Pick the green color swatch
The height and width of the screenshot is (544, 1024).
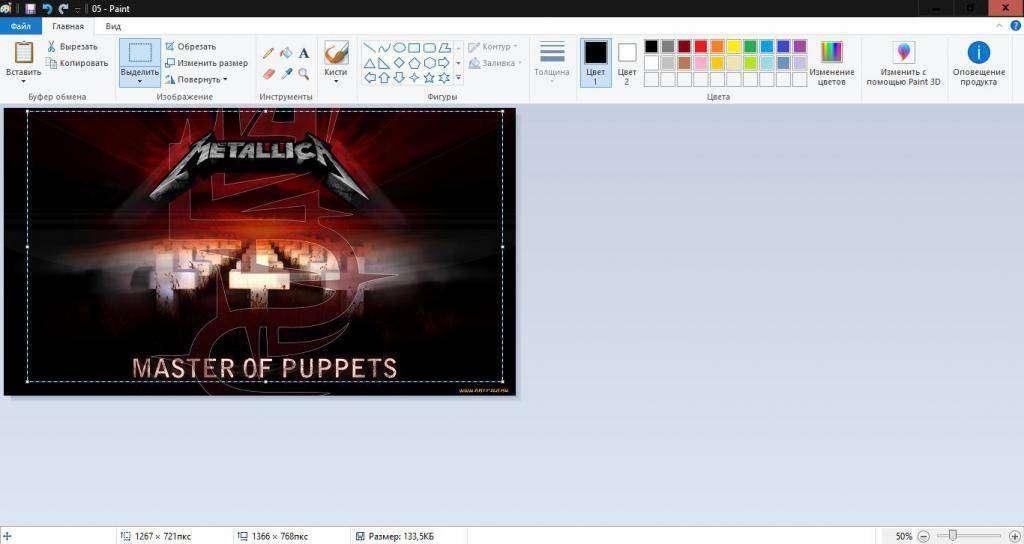(x=750, y=46)
